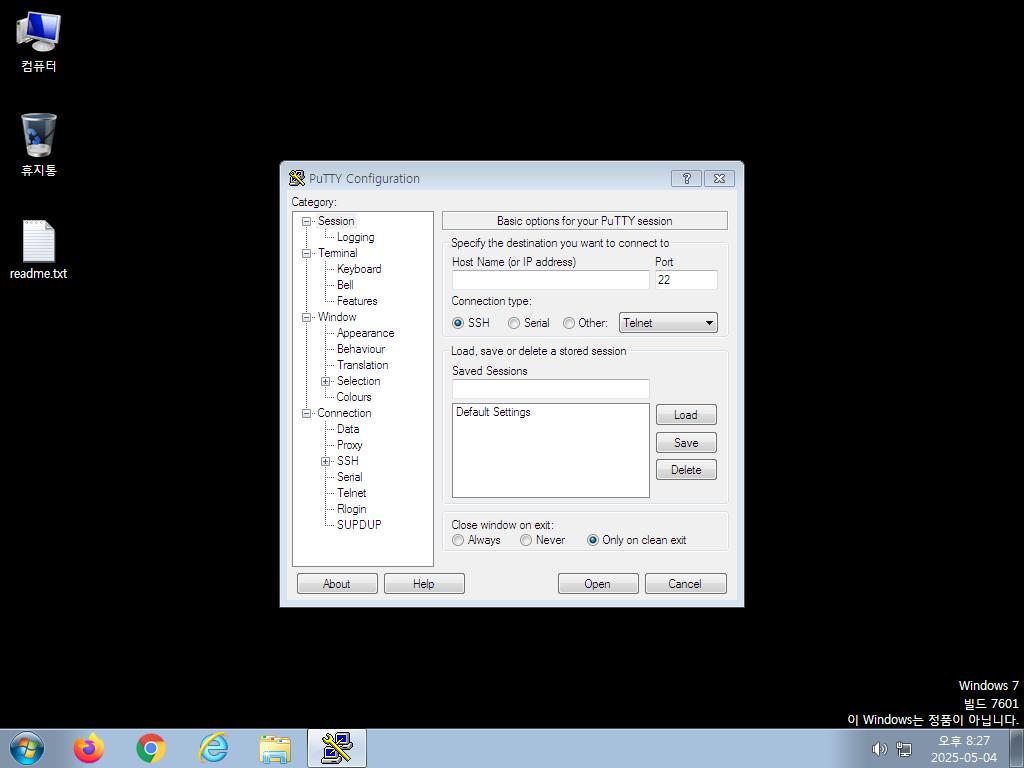Select the Window category
Viewport: 1024px width, 768px height.
coord(336,317)
